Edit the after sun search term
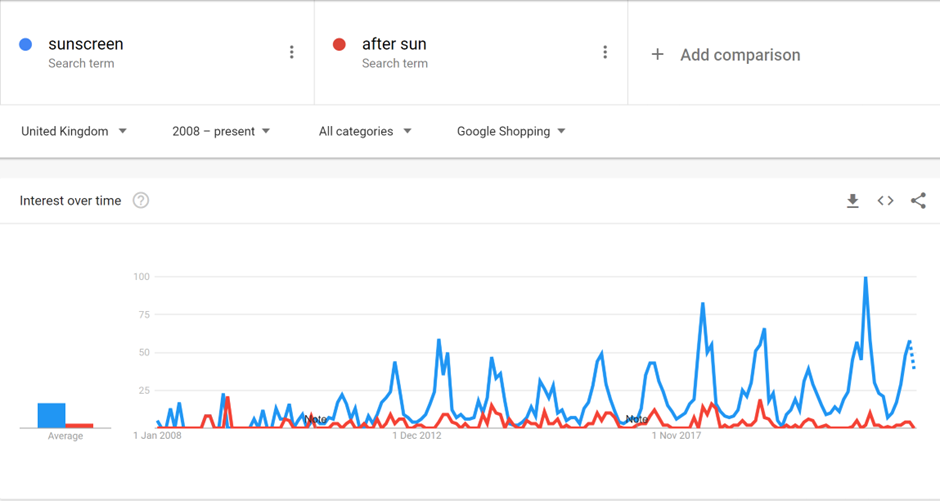The height and width of the screenshot is (501, 940). (x=394, y=44)
